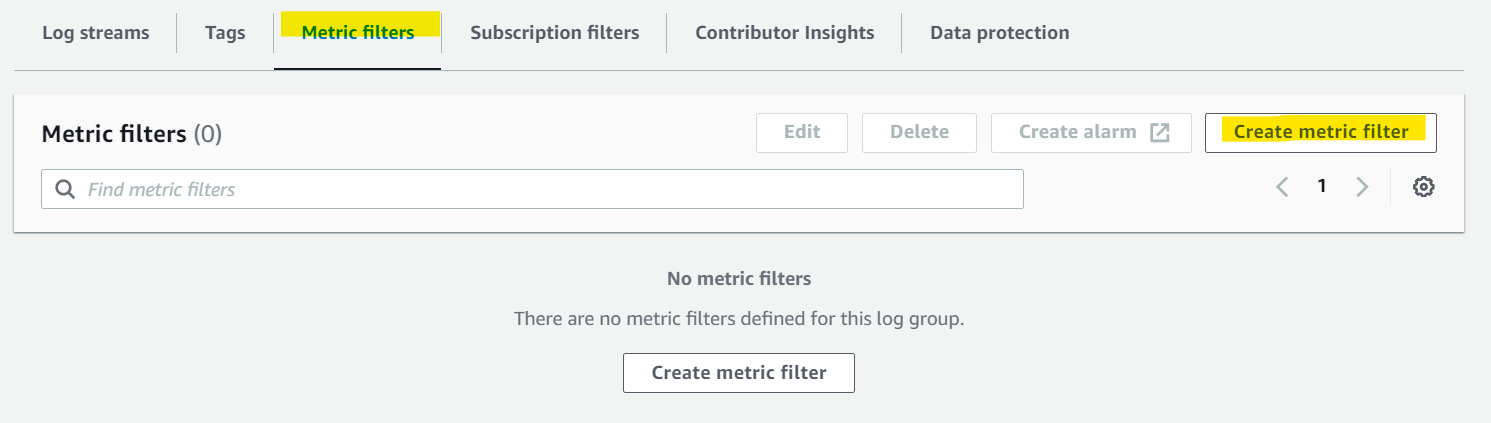Open the Tags tab
This screenshot has height=423, width=1491.
[225, 33]
